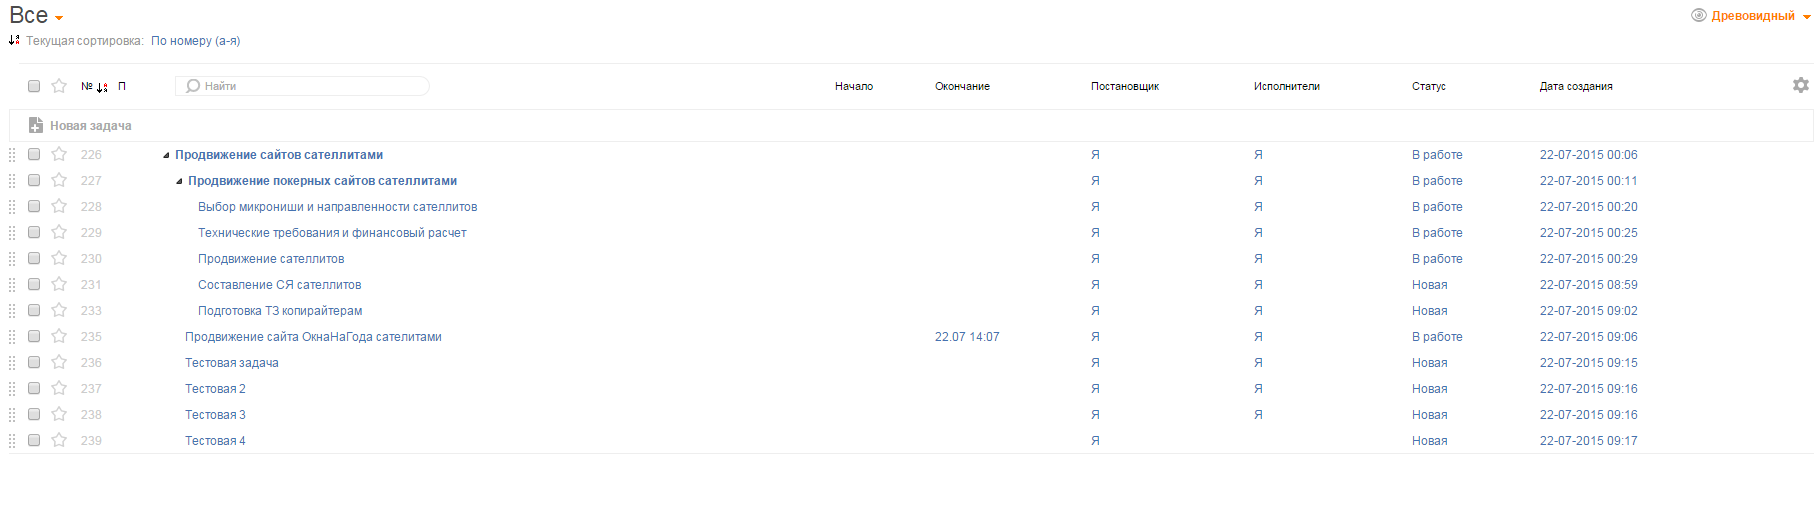The height and width of the screenshot is (520, 1819).
Task: Check the box for task 228
Action: (x=34, y=206)
